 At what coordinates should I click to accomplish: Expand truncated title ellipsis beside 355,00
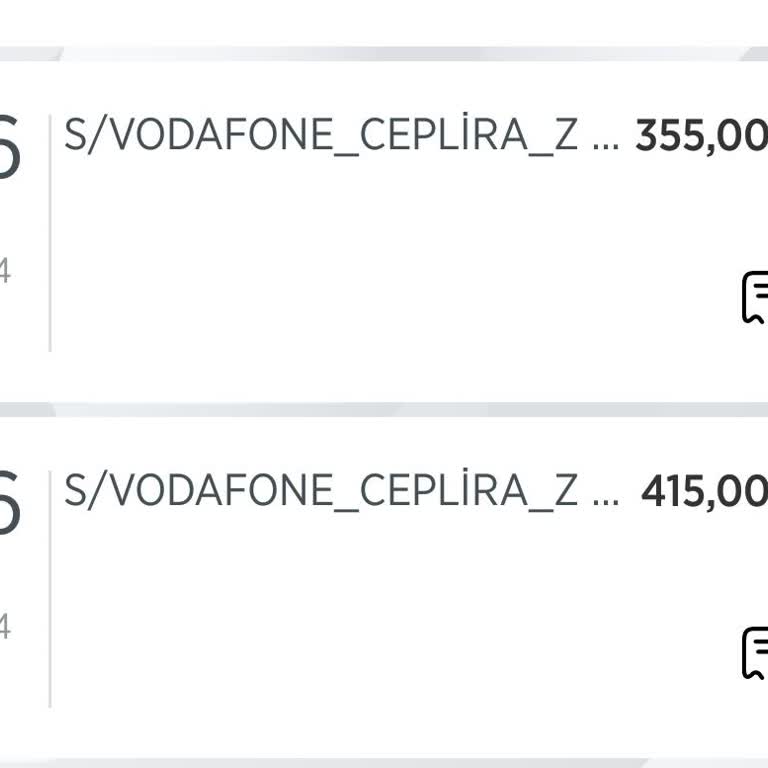click(606, 141)
